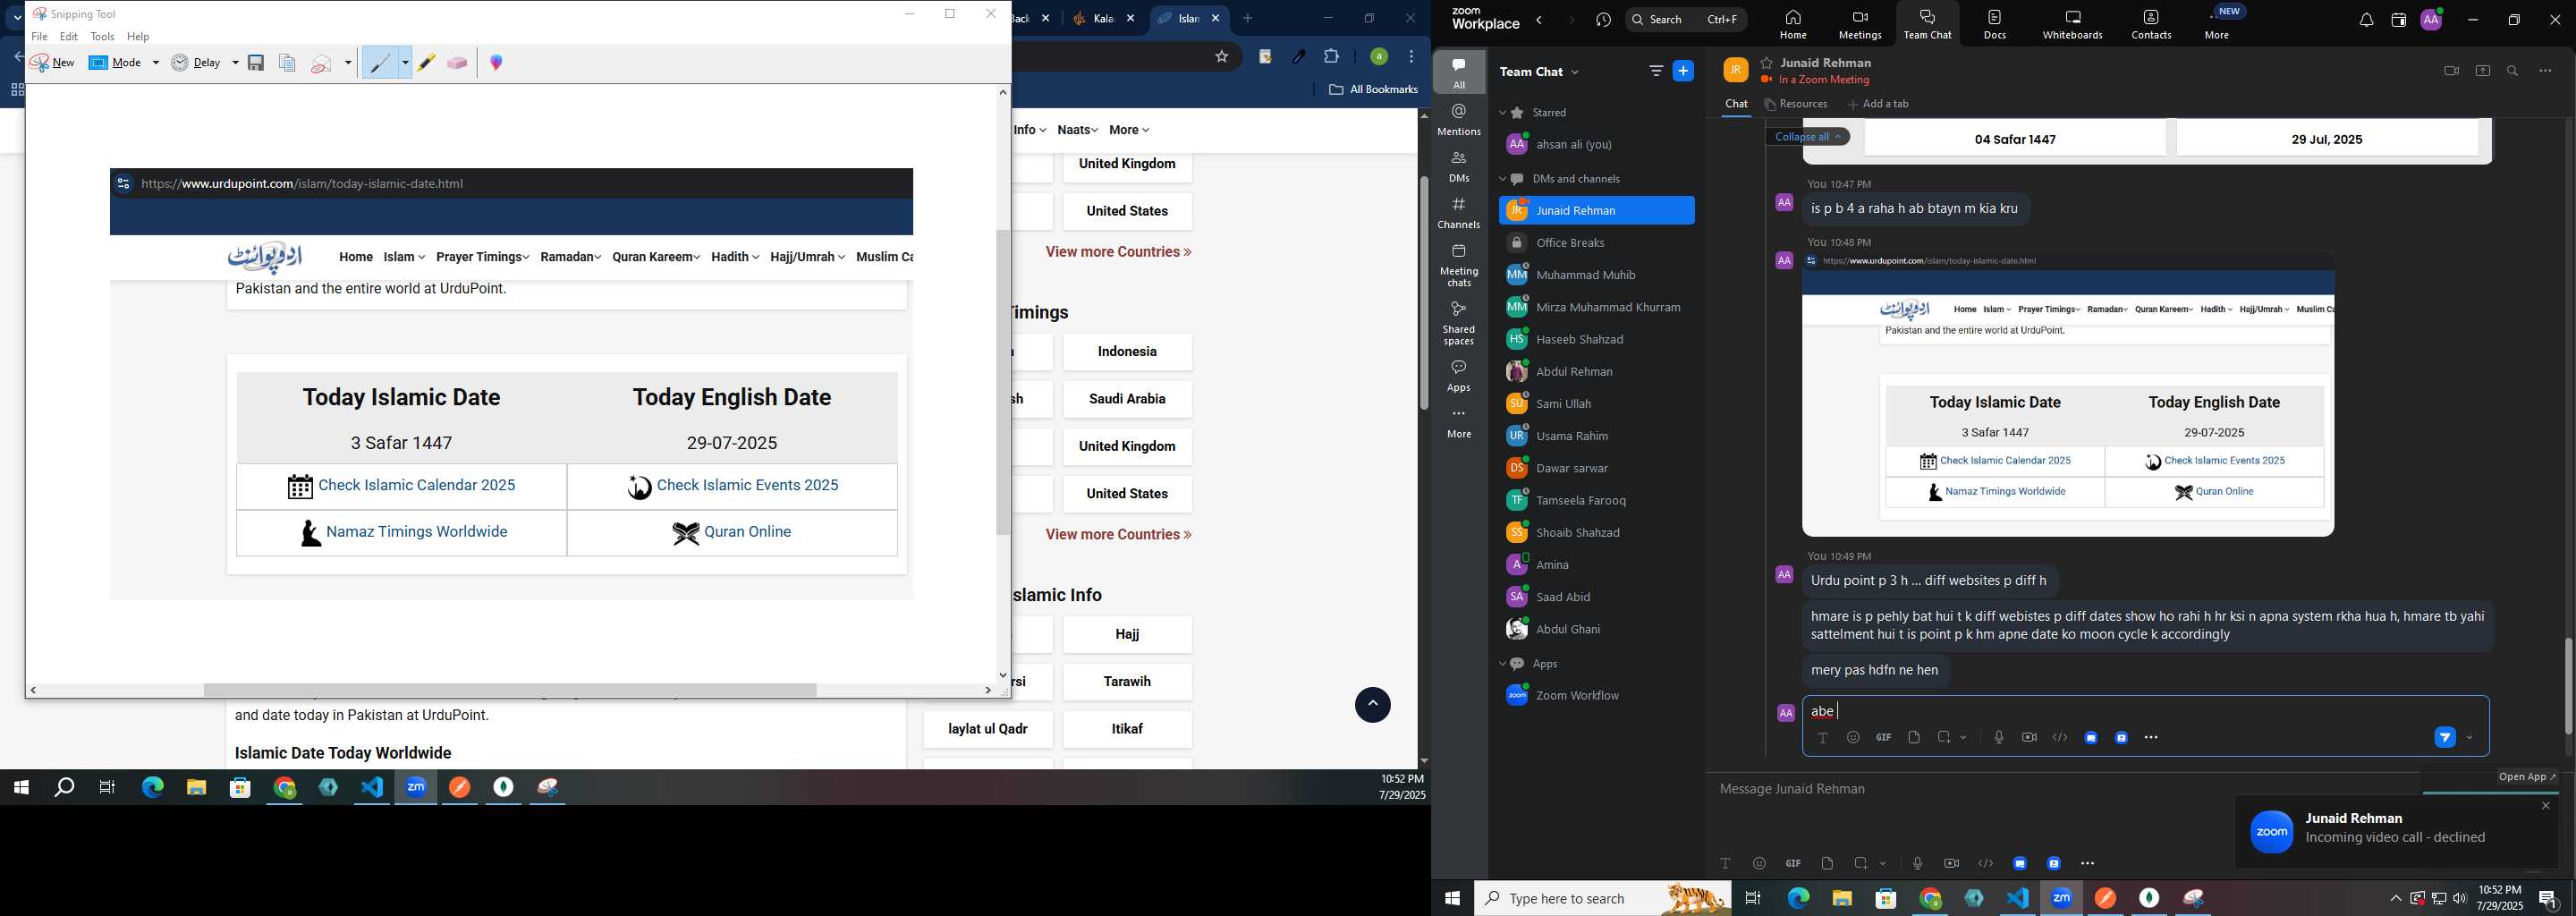
Task: Click View more Countries link below Indonesia
Action: (1118, 535)
